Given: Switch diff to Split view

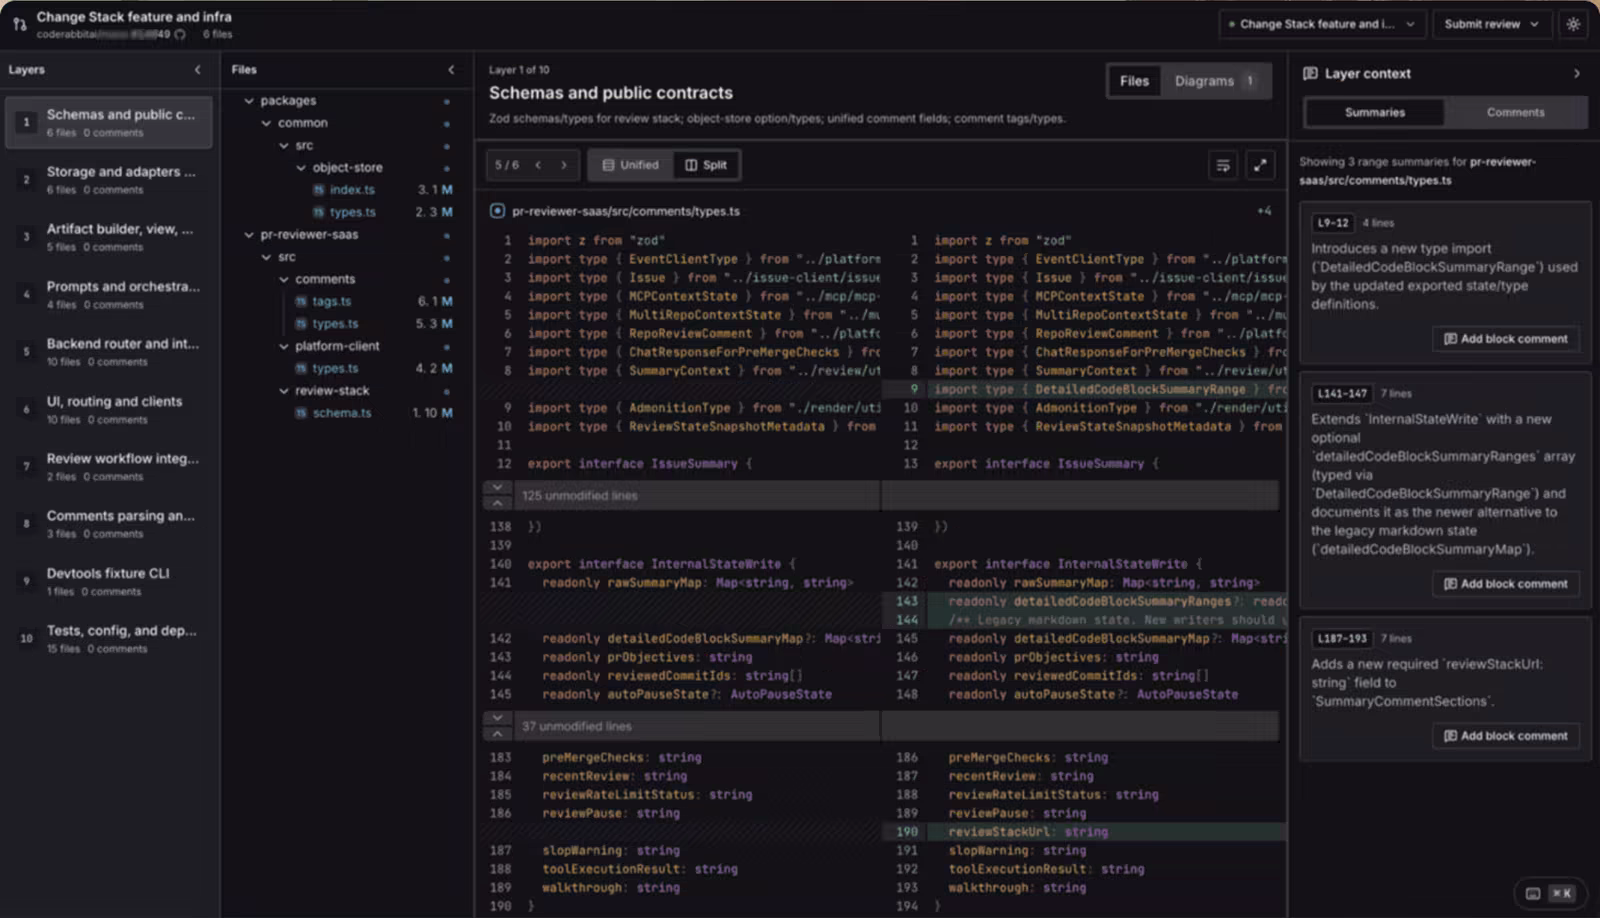Looking at the screenshot, I should click(706, 165).
